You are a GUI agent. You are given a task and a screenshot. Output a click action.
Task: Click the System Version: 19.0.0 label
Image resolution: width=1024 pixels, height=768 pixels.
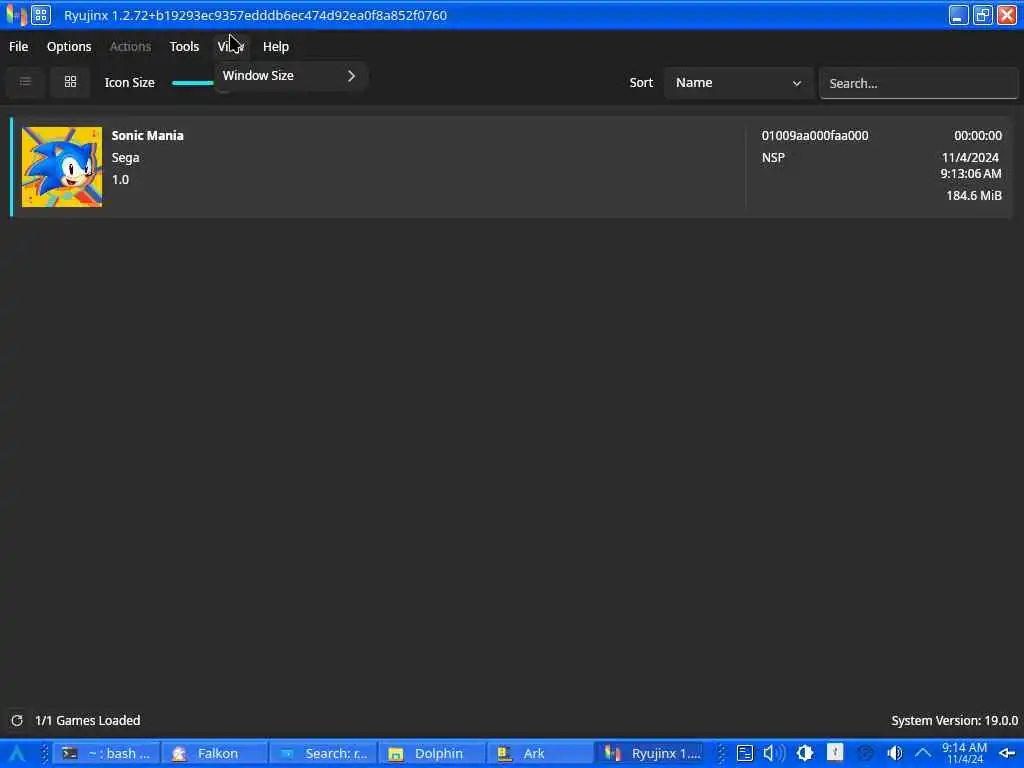click(955, 720)
